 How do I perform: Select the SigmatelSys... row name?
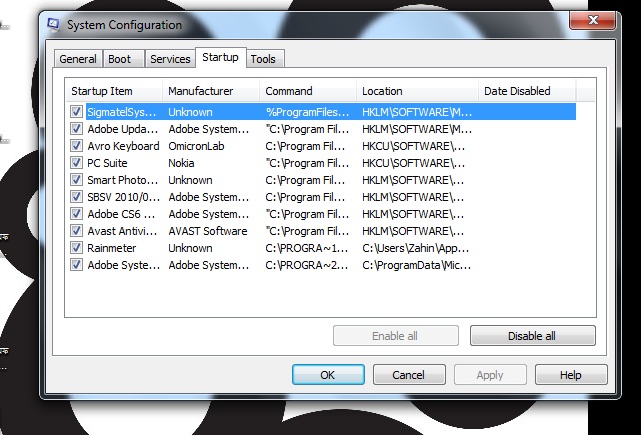(x=121, y=112)
